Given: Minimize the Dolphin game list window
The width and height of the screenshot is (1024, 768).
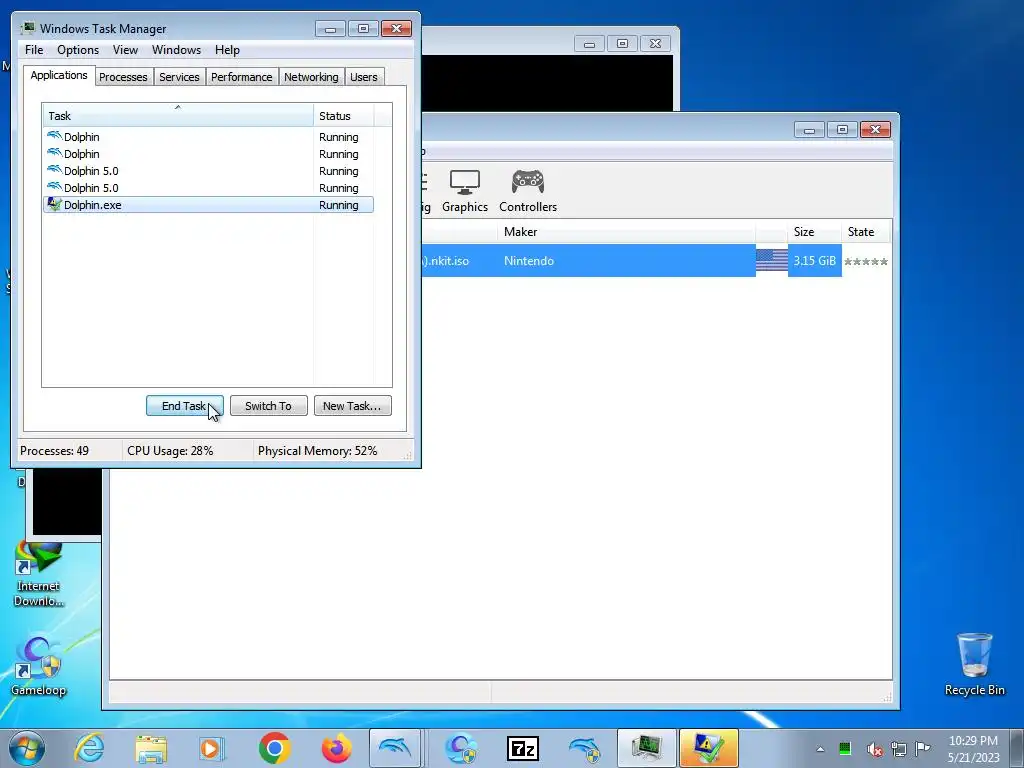Looking at the screenshot, I should click(x=809, y=129).
